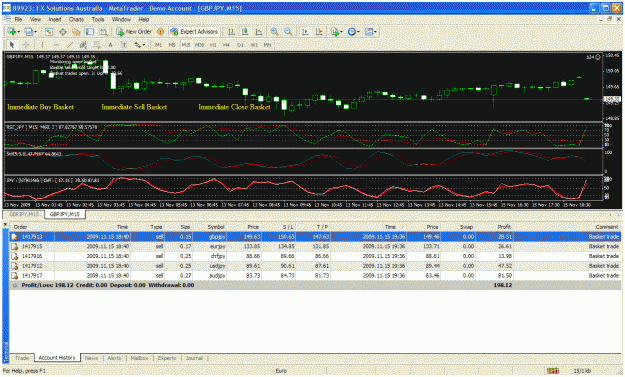Select the Vertical Line drawing tool
This screenshot has width=625, height=377.
[42, 45]
